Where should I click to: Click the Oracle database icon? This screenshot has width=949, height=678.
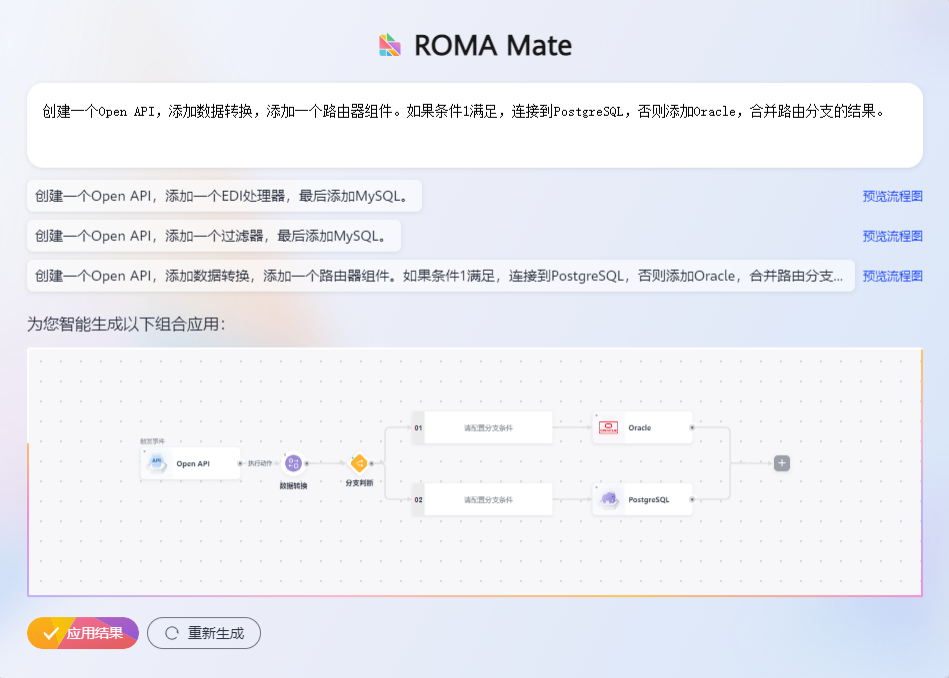(608, 427)
